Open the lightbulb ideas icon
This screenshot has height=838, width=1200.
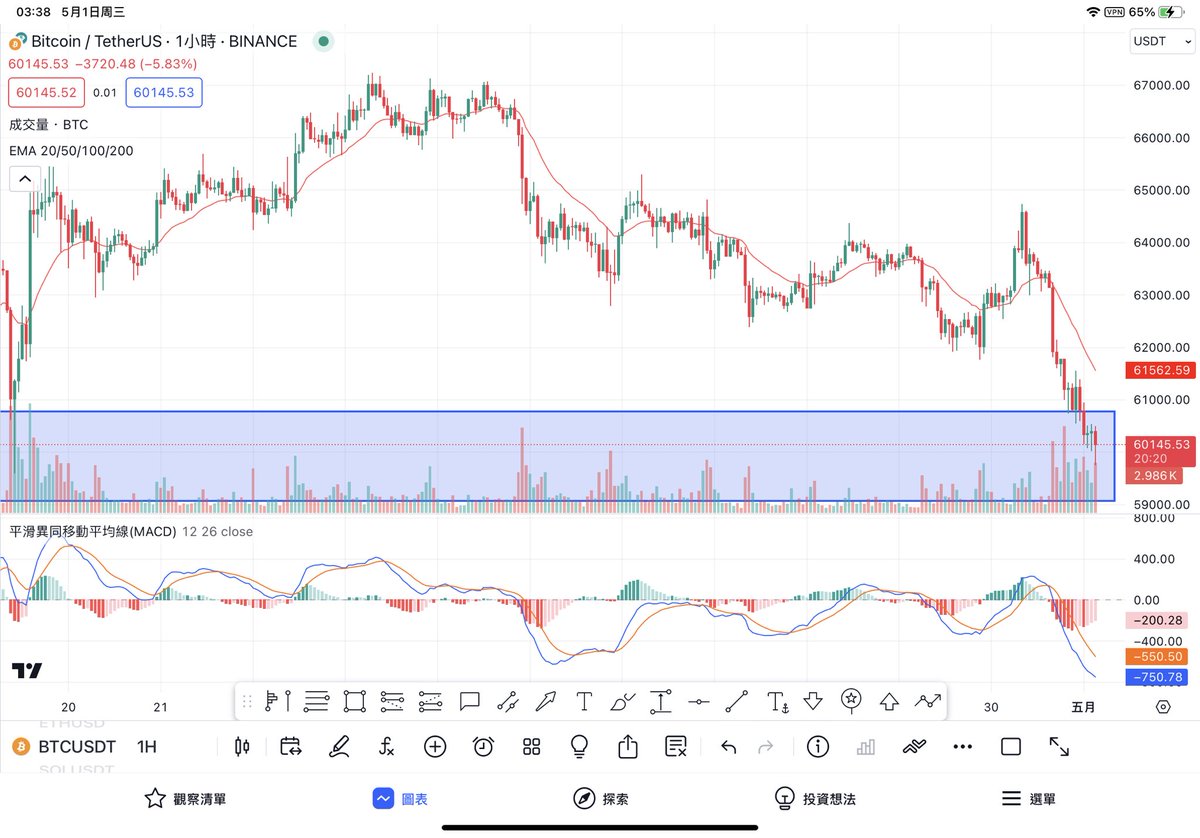(x=579, y=746)
